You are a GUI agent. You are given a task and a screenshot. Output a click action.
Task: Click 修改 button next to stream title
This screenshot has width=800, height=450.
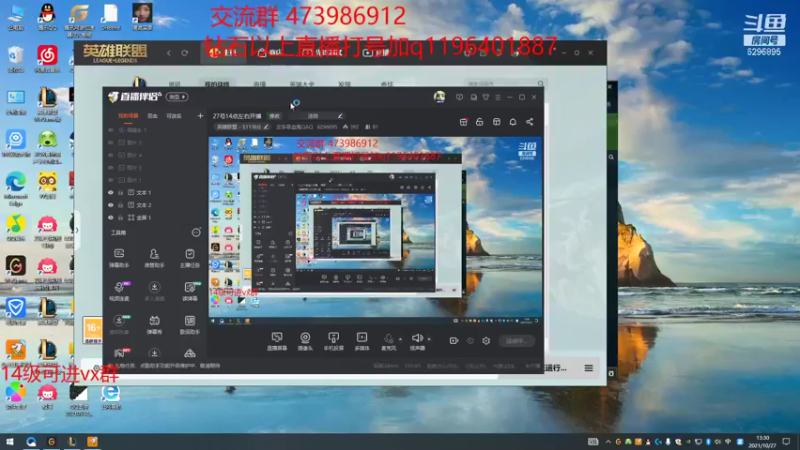[274, 116]
